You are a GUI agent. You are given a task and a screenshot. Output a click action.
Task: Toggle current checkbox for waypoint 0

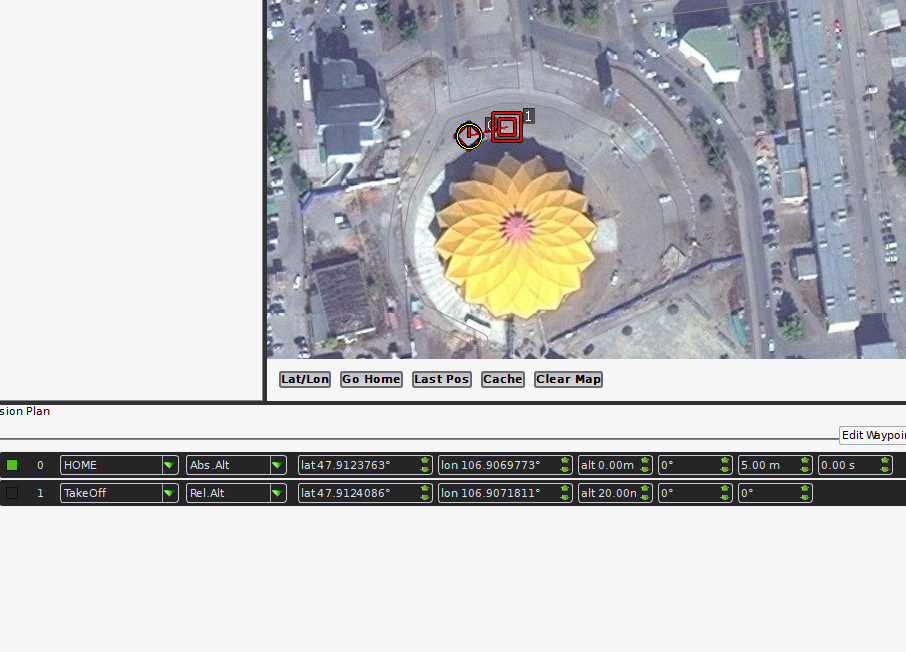click(12, 465)
